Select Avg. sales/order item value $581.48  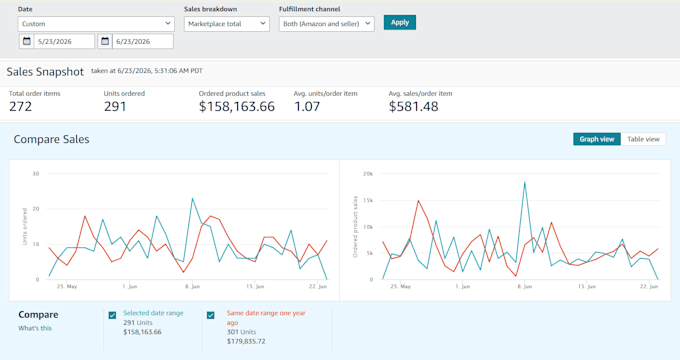(x=413, y=106)
